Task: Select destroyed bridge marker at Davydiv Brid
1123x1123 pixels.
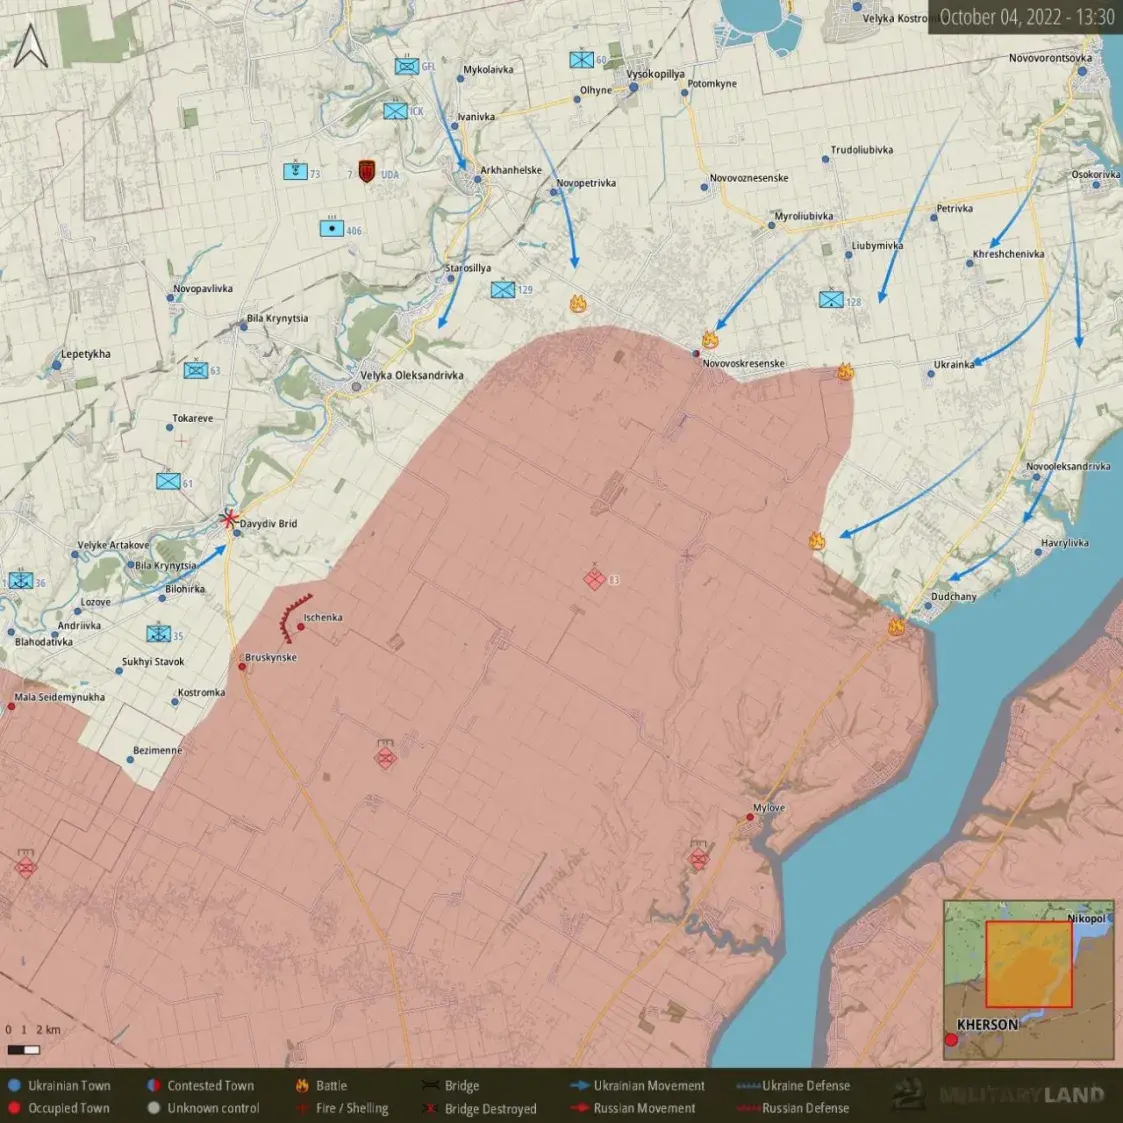Action: (x=229, y=518)
